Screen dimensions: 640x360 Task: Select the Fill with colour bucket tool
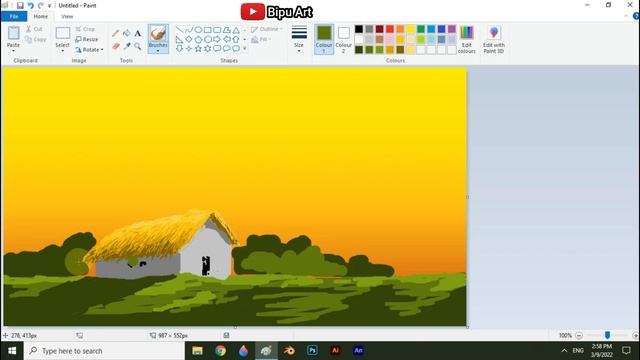pos(127,33)
